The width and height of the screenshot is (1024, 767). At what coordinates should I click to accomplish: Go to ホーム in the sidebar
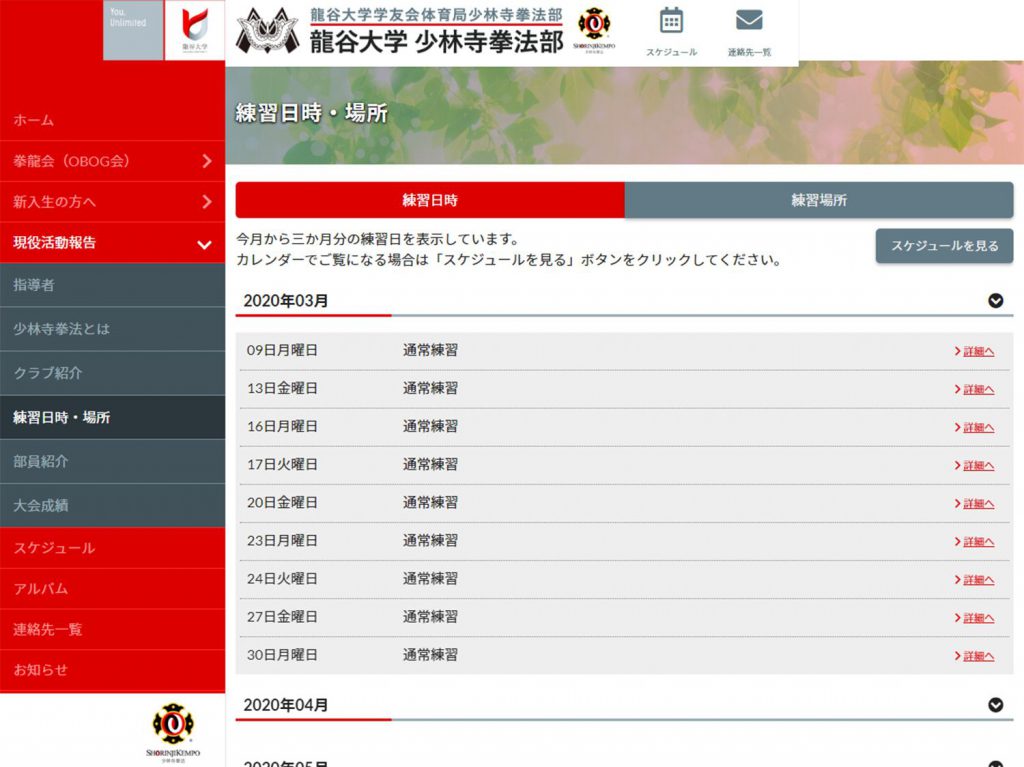tap(112, 120)
